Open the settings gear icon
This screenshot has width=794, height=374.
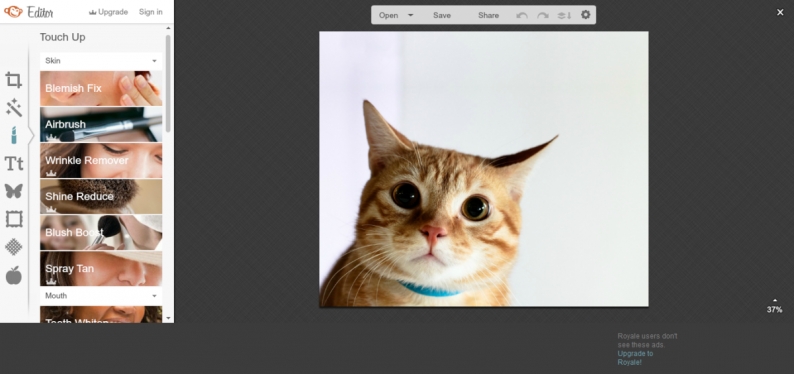585,15
